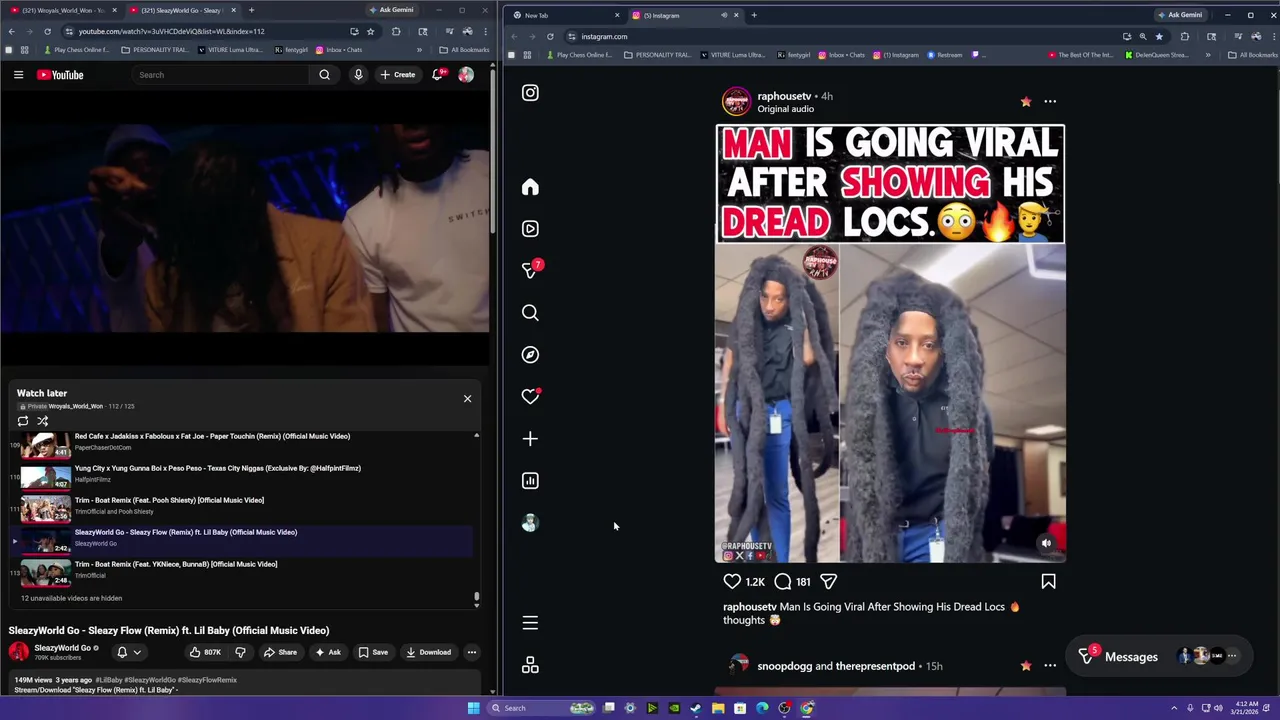Open Instagram search from the sidebar

point(530,313)
